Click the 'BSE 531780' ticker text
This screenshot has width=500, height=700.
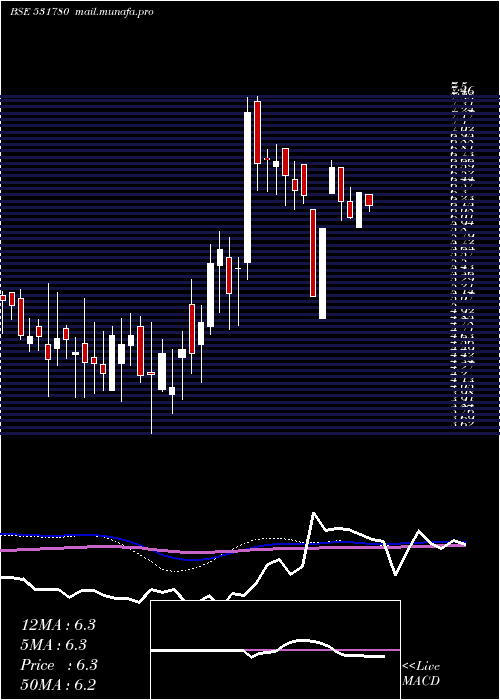(x=39, y=12)
